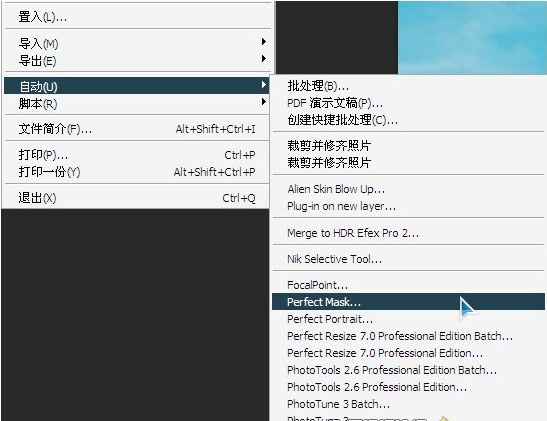The image size is (547, 421).
Task: Expand the arrow next to 导出(E)
Action: click(264, 58)
